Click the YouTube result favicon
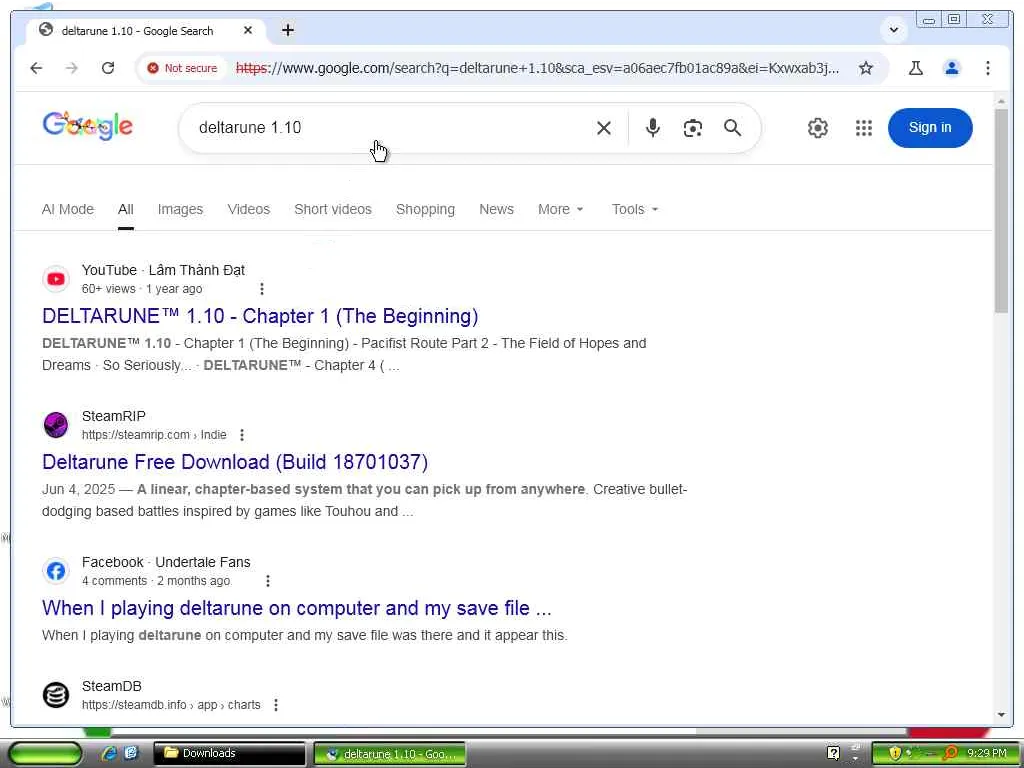This screenshot has height=768, width=1024. tap(56, 279)
